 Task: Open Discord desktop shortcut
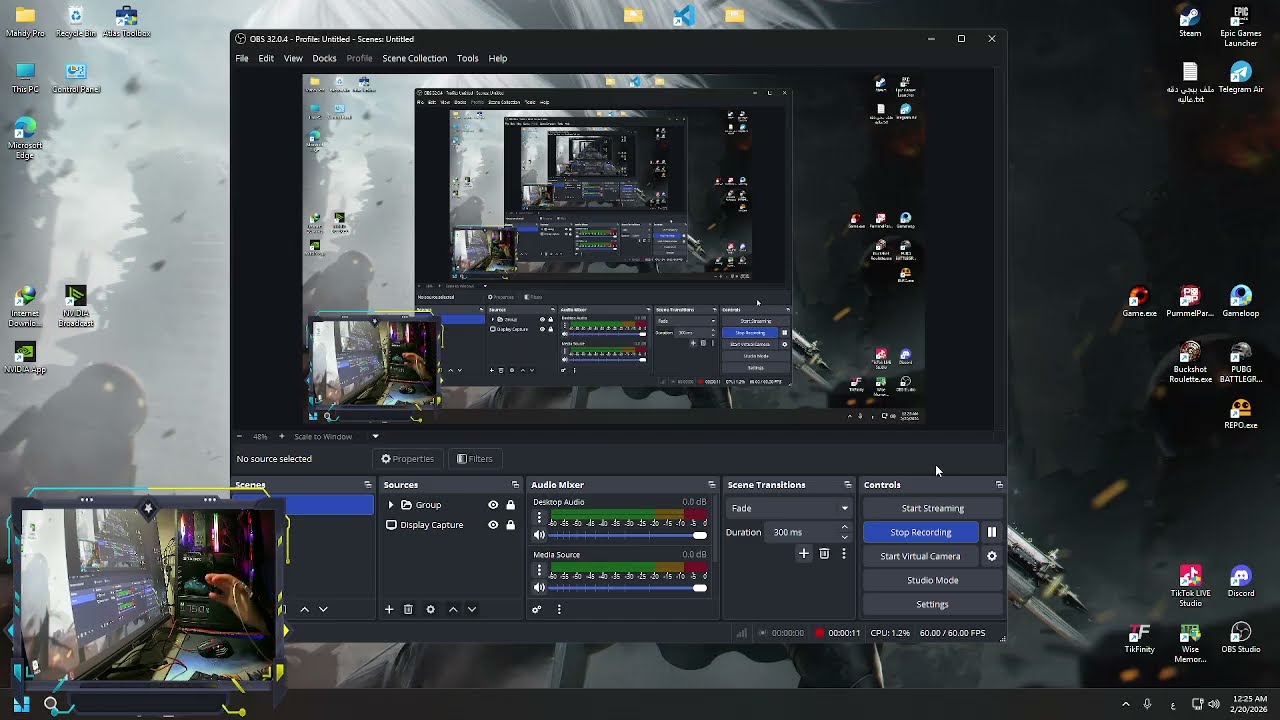(1241, 581)
